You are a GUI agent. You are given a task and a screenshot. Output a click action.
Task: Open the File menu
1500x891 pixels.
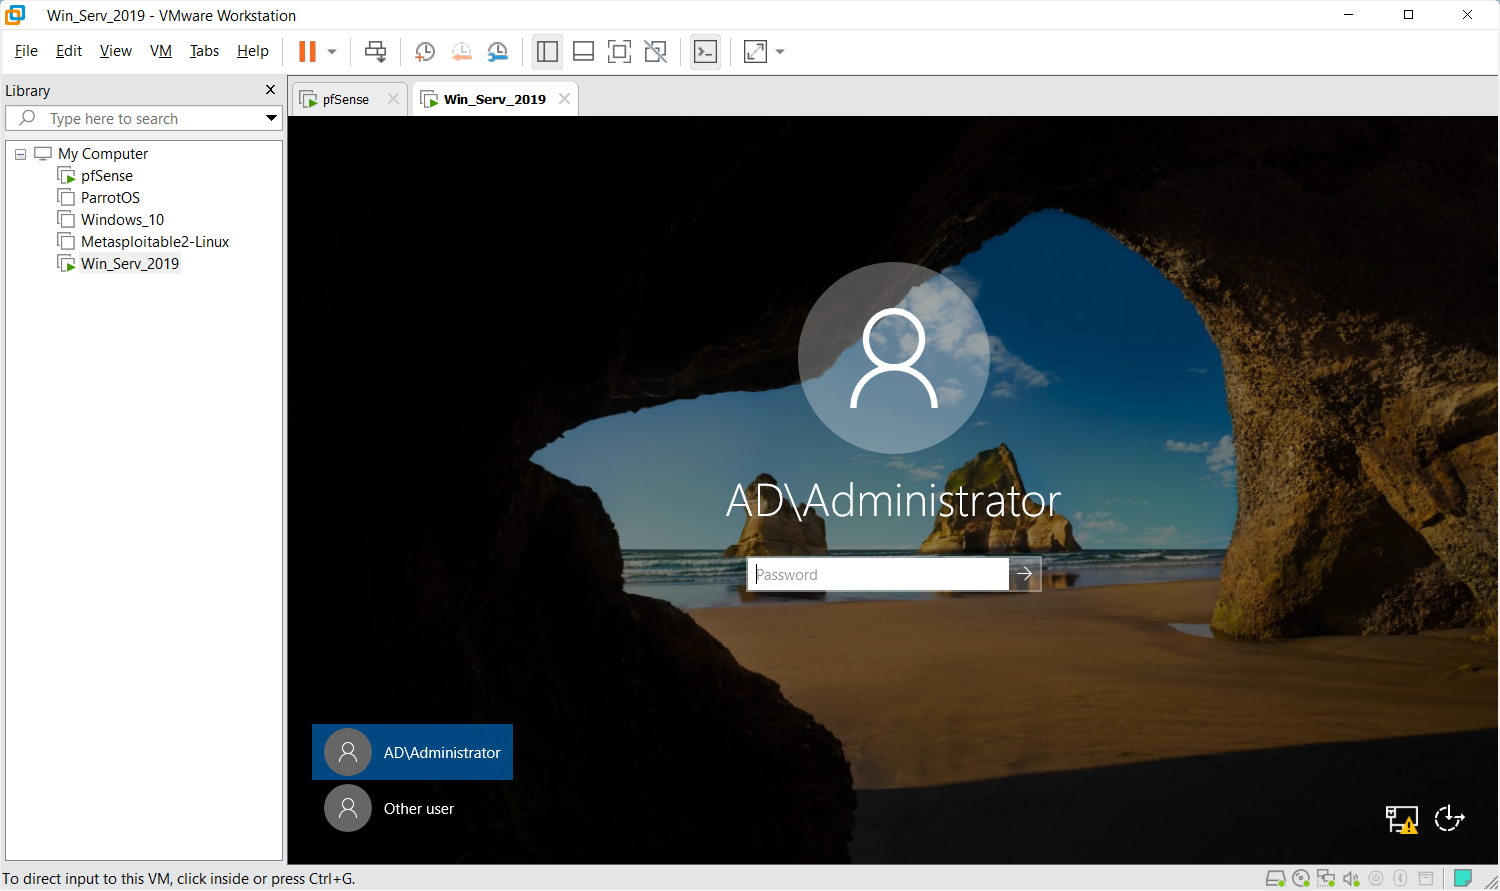[x=26, y=51]
